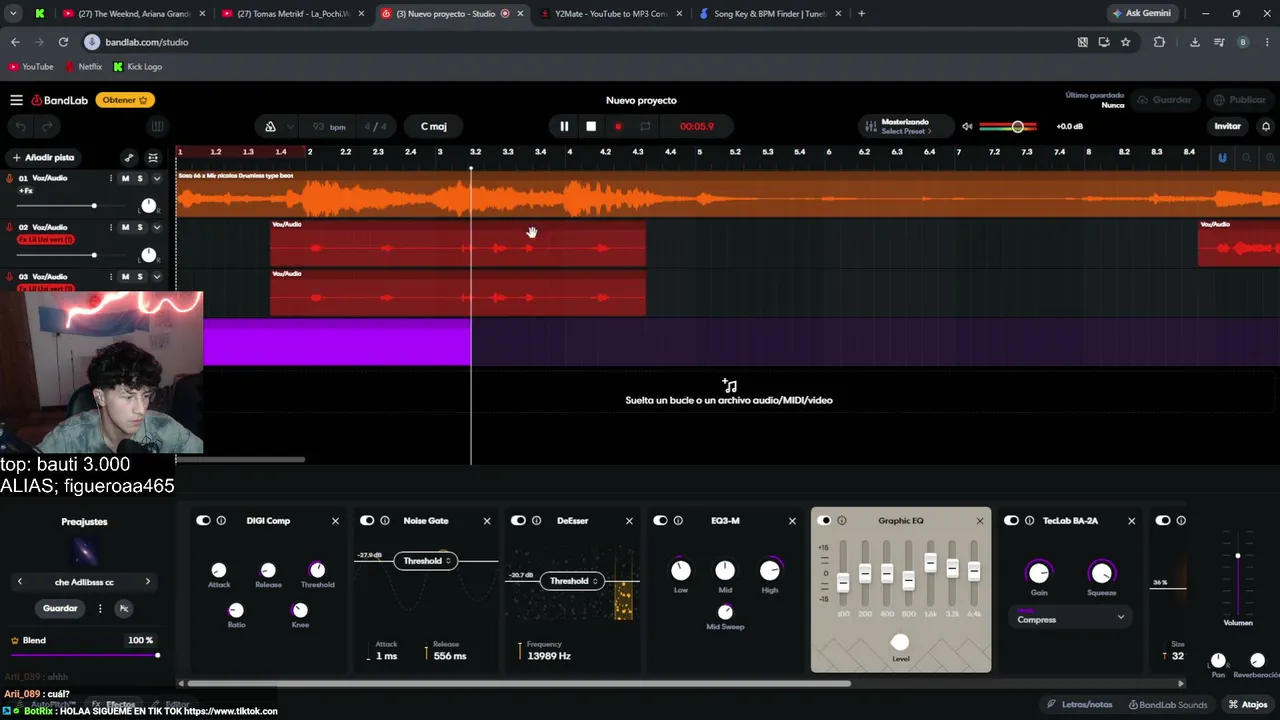Open the Compress mode dropdown in TecLab BA-2A
The width and height of the screenshot is (1280, 720).
point(1070,618)
